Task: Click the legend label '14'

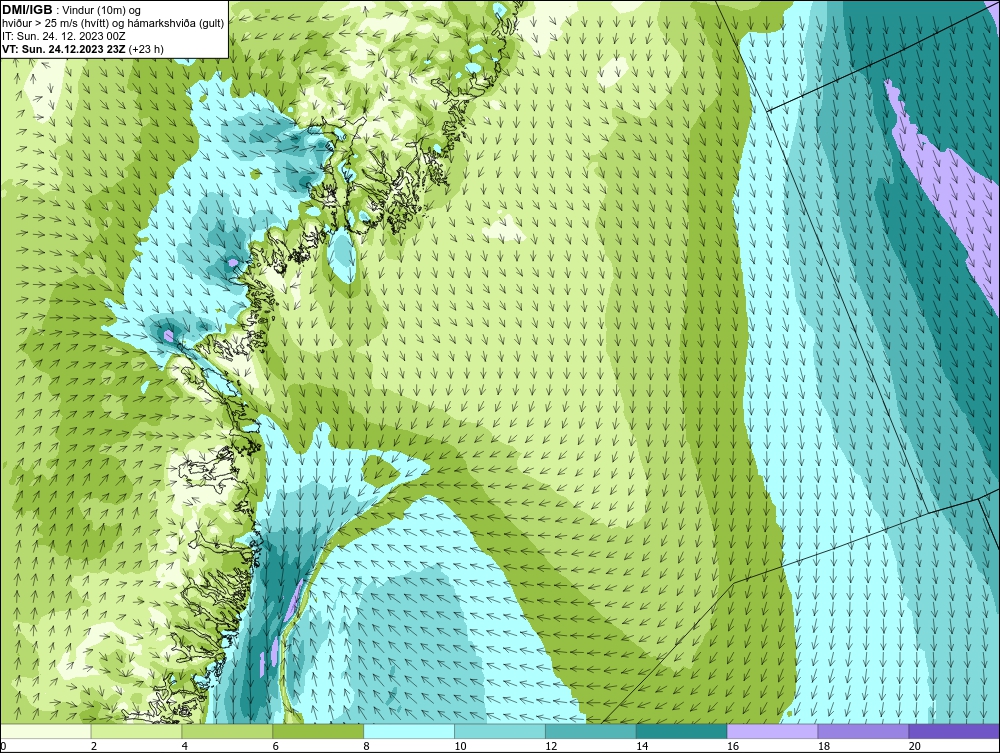Action: pyautogui.click(x=642, y=746)
